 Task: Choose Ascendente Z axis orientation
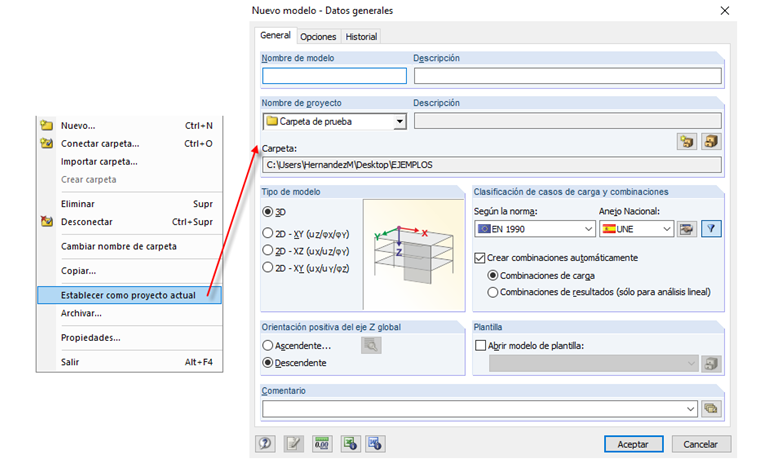tap(268, 346)
